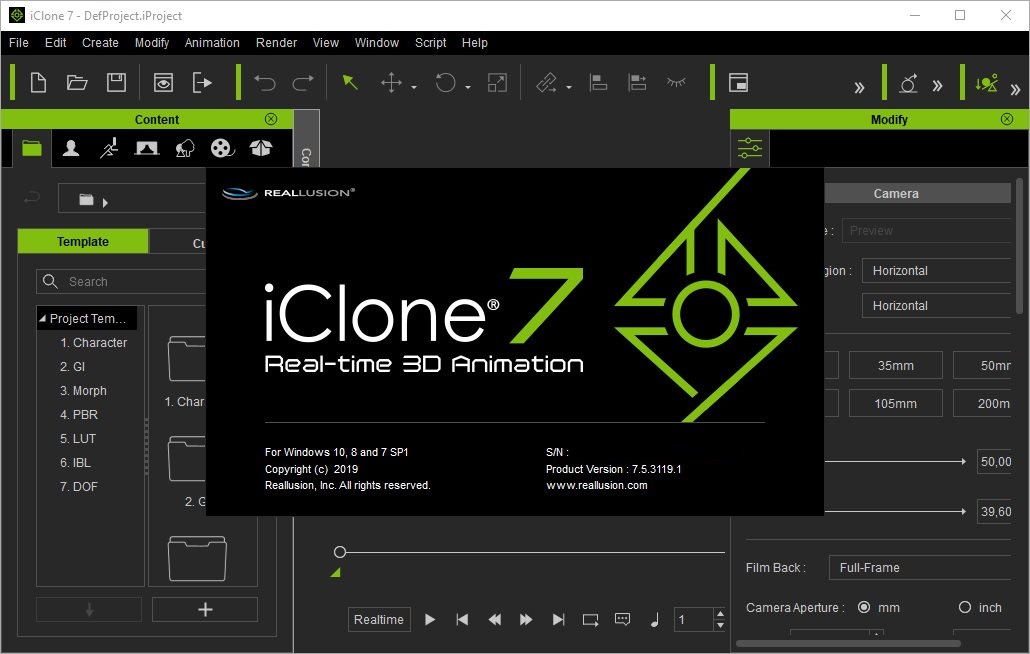Collapse the Project Template tree node

[x=42, y=318]
